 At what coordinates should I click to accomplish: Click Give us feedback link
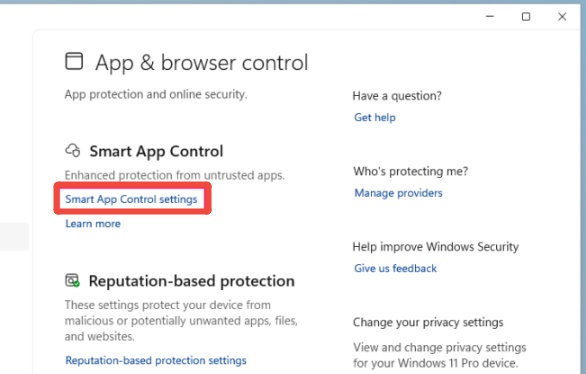click(395, 268)
